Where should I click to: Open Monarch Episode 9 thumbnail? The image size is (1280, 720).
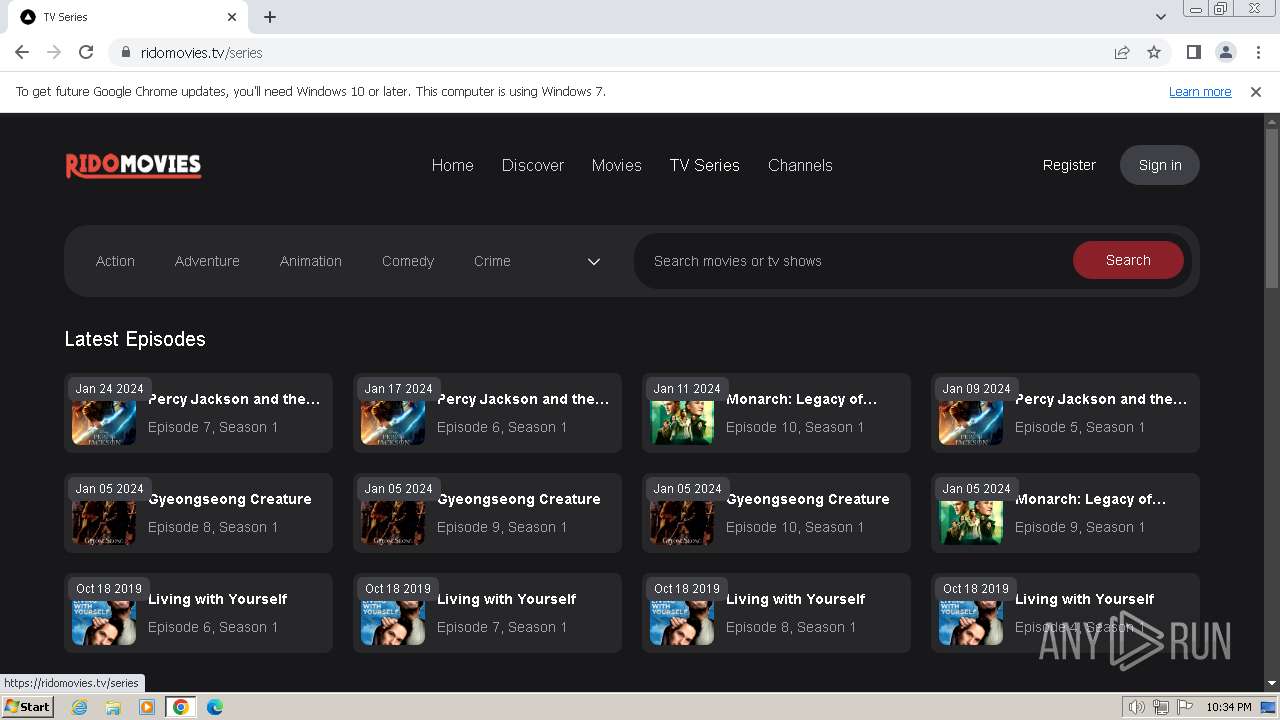click(971, 523)
